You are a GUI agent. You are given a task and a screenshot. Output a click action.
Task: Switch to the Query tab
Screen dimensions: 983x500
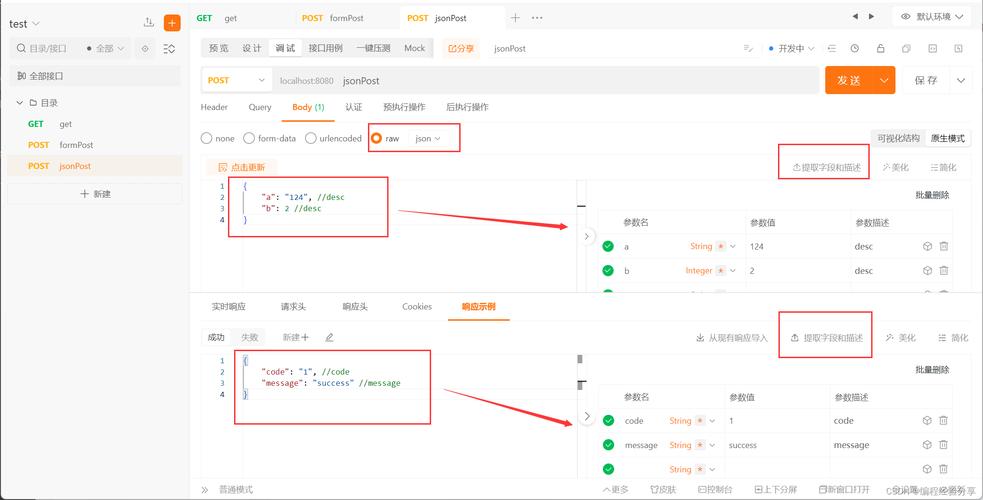(x=260, y=107)
